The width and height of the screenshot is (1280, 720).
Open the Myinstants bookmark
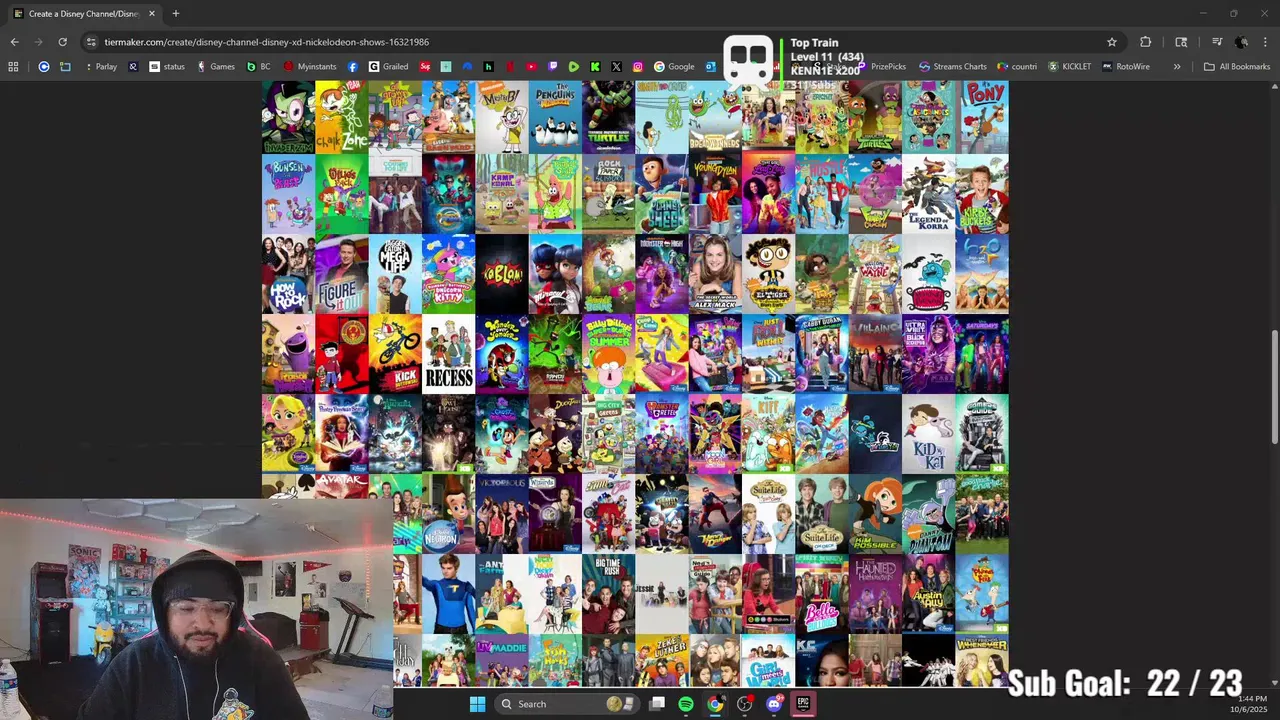tap(310, 67)
